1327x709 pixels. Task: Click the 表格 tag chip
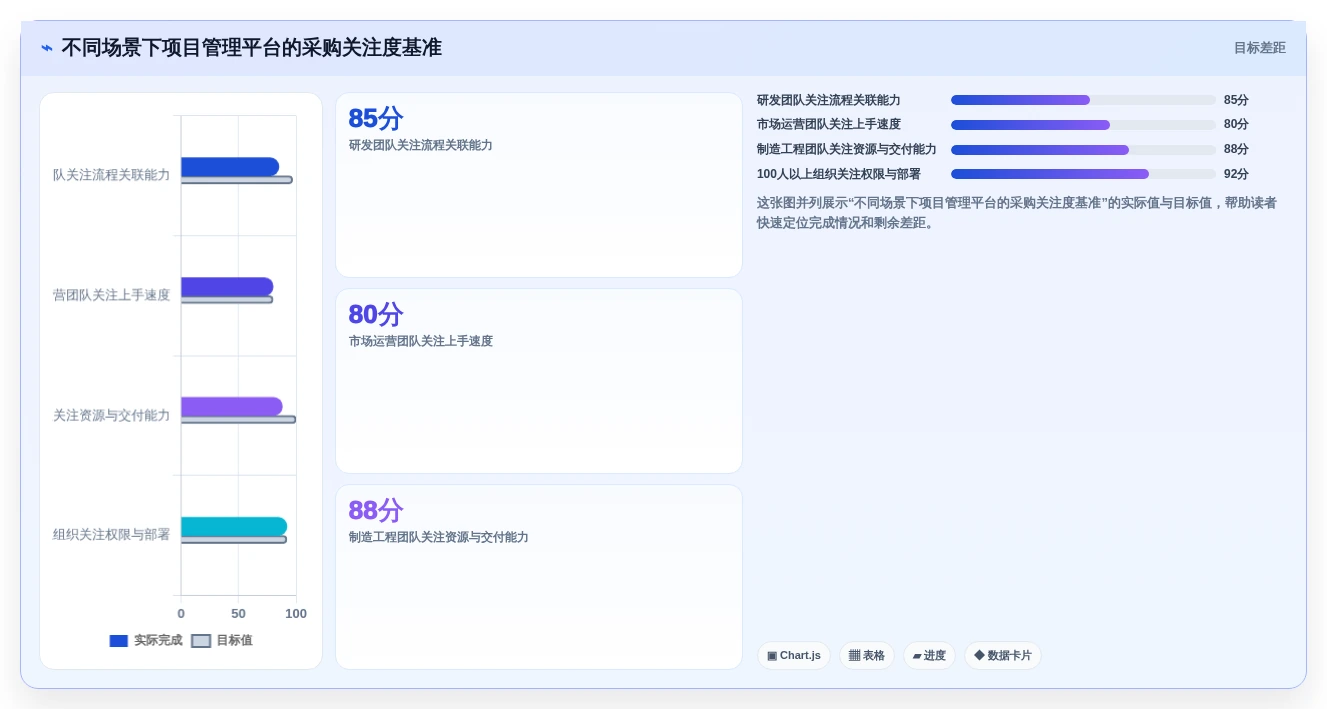(867, 656)
